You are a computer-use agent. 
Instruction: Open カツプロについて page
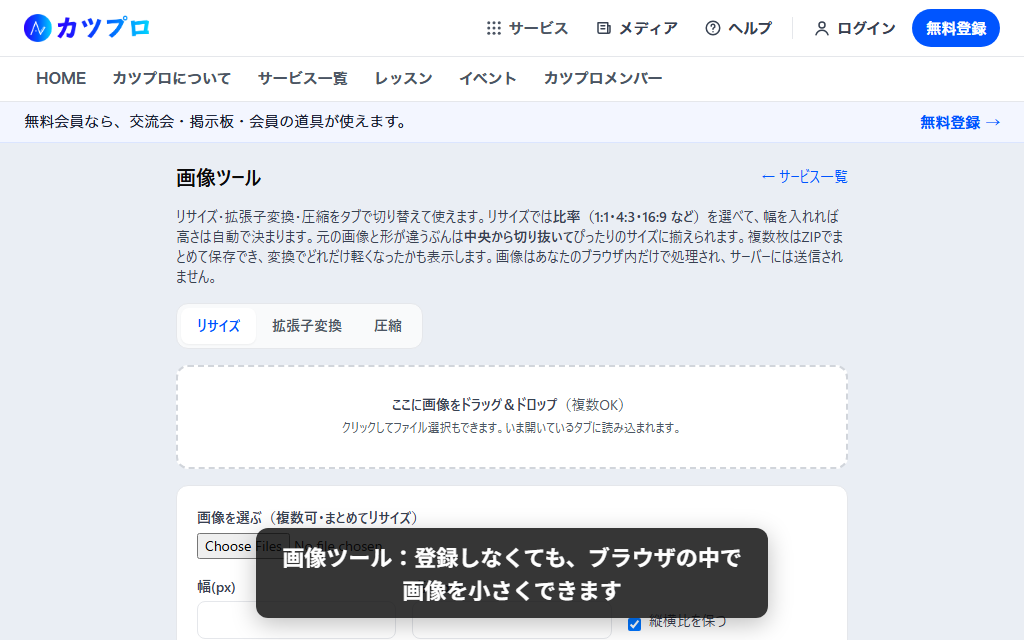pos(172,78)
